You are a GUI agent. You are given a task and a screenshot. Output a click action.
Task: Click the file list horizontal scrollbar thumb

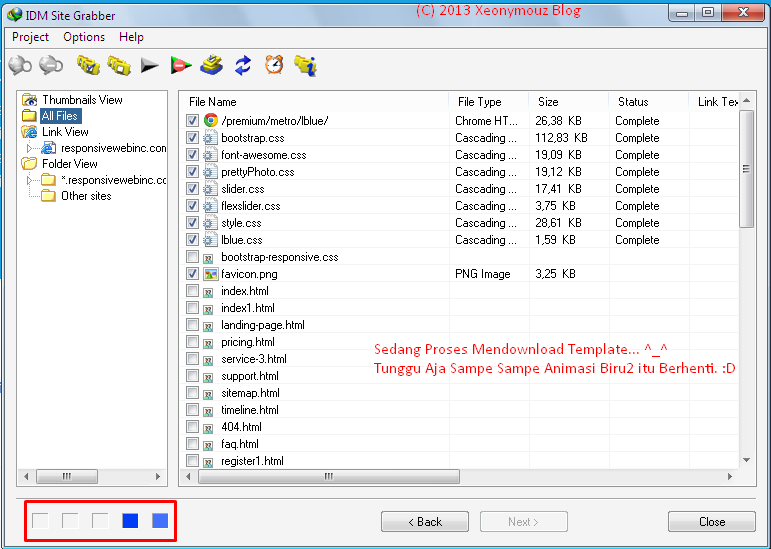pyautogui.click(x=329, y=476)
